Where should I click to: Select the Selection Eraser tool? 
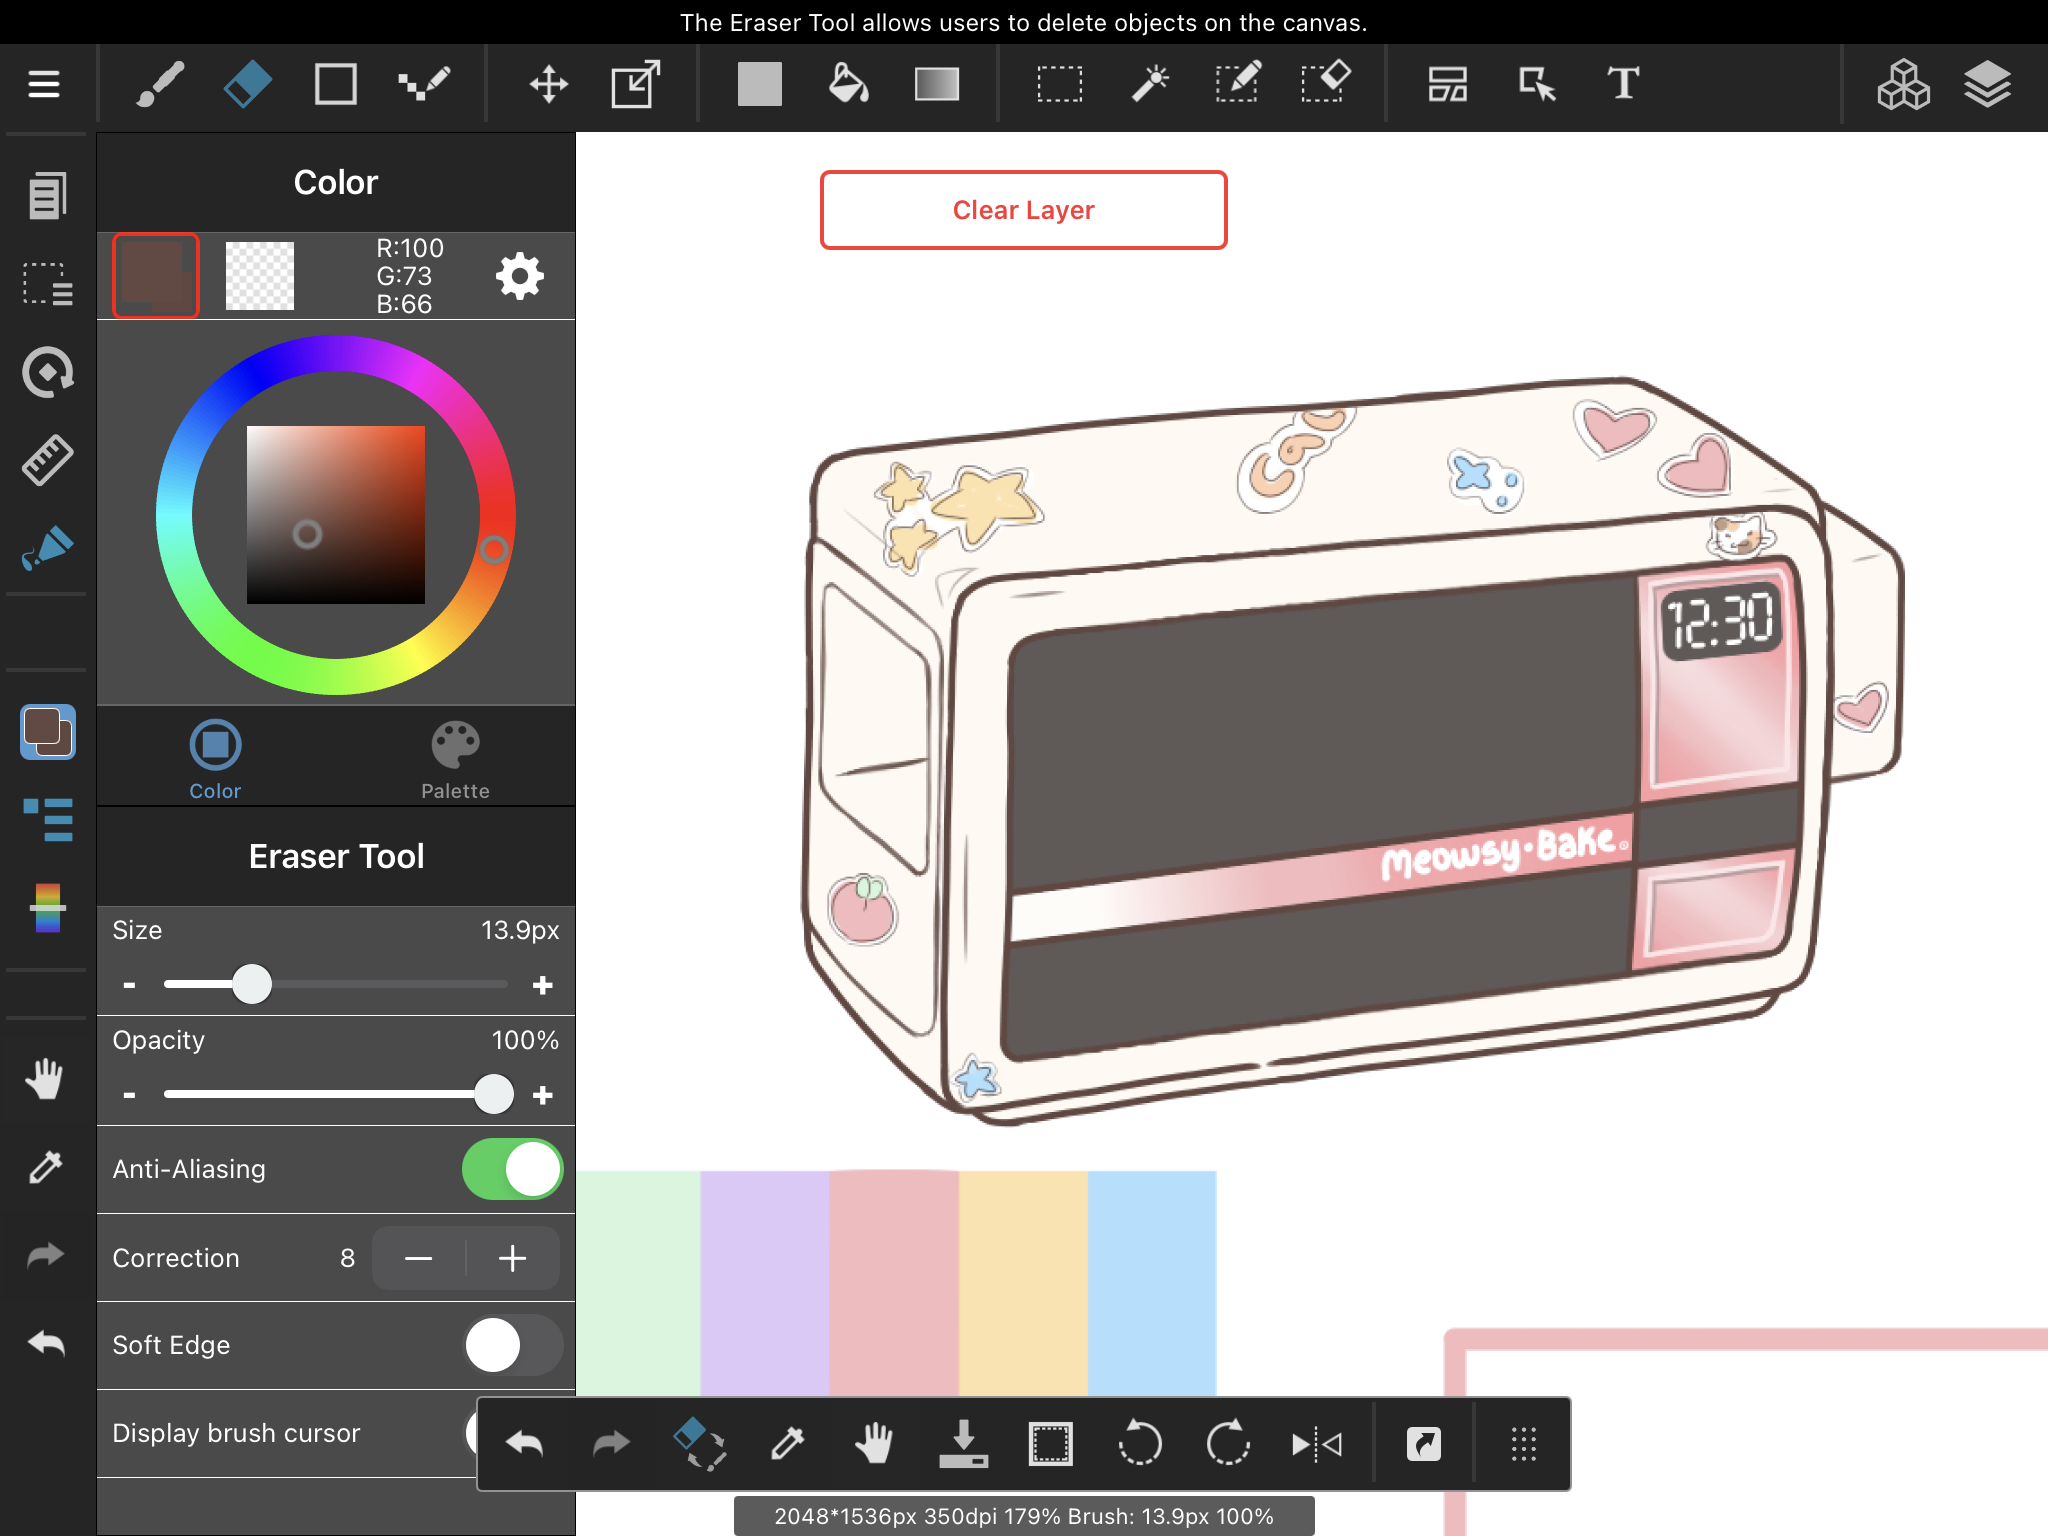(x=1326, y=84)
